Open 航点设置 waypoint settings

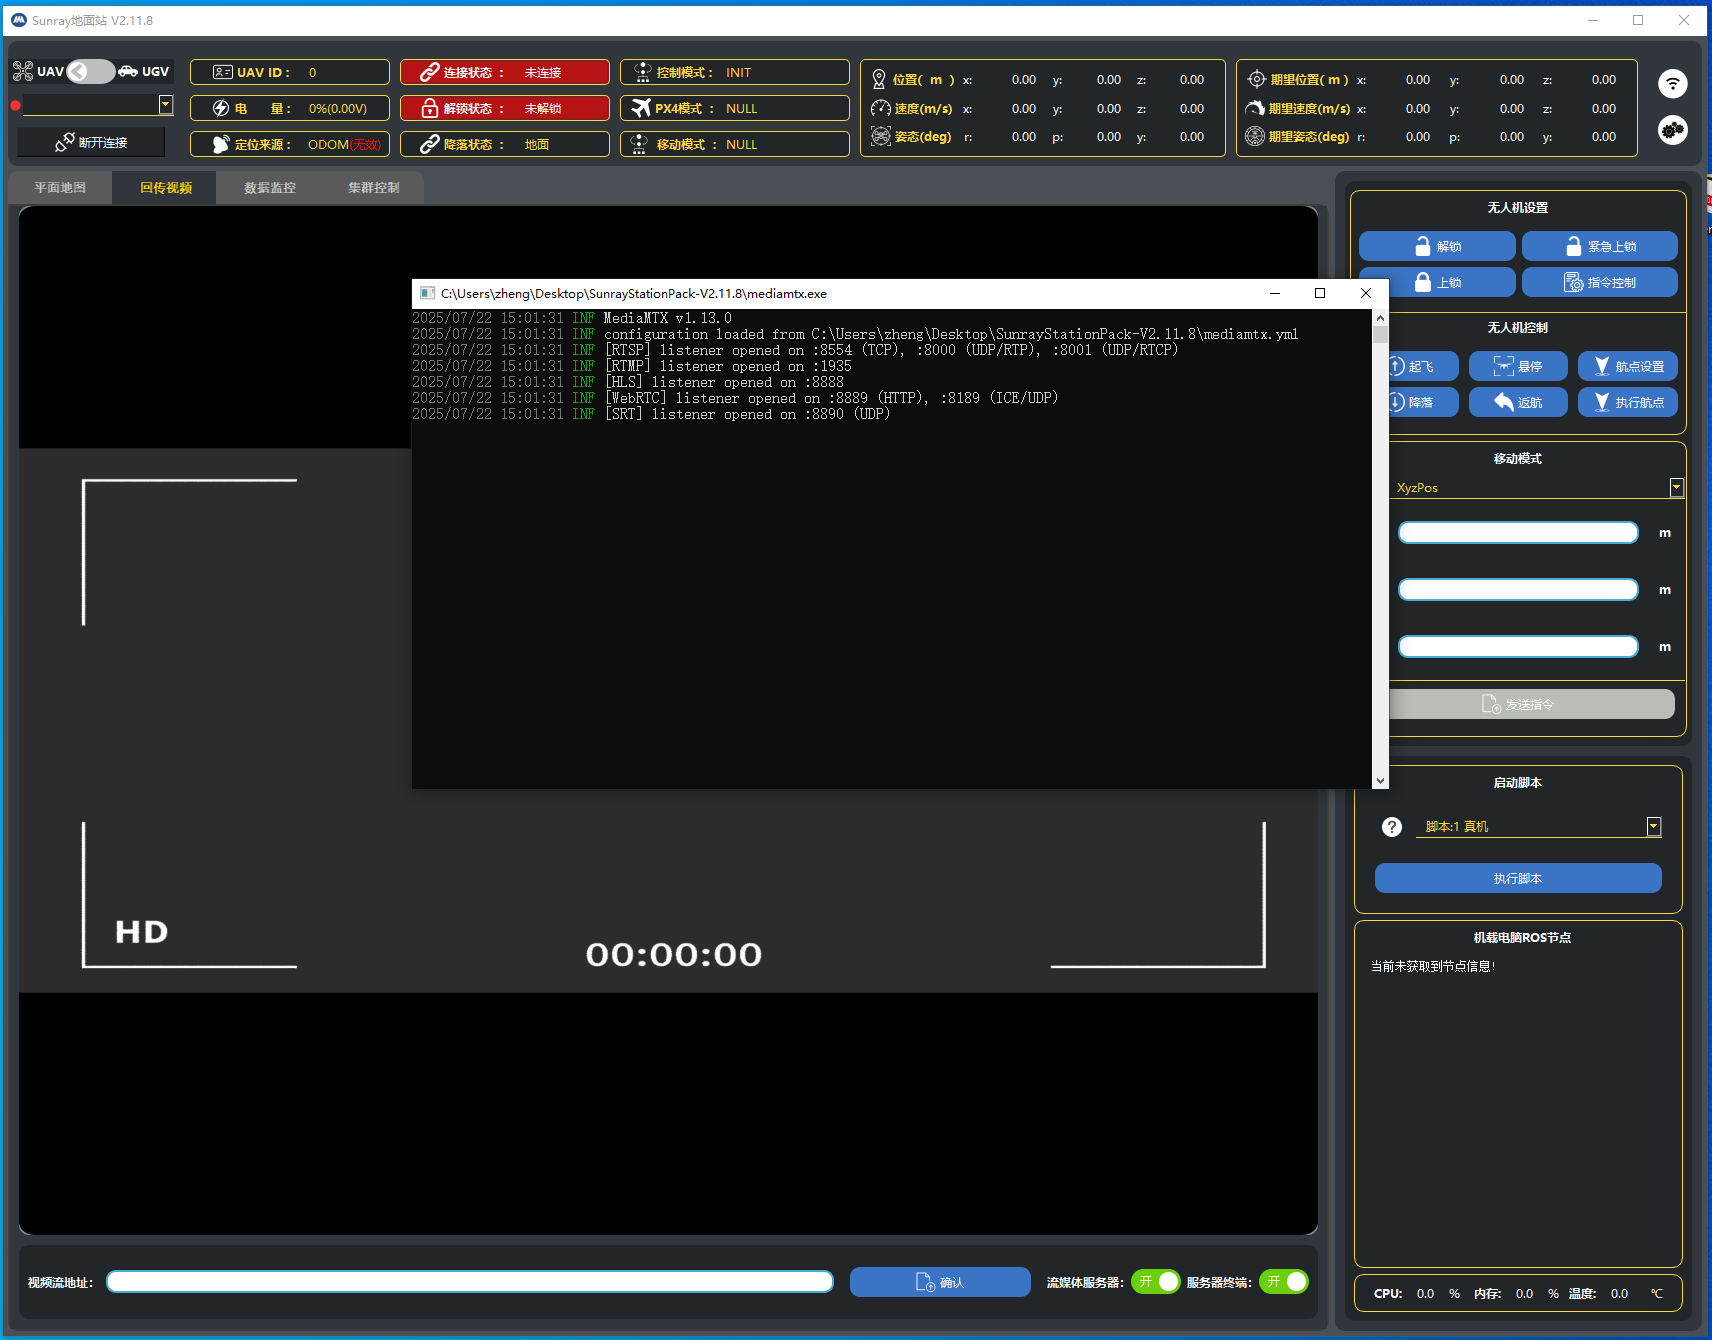[1627, 367]
